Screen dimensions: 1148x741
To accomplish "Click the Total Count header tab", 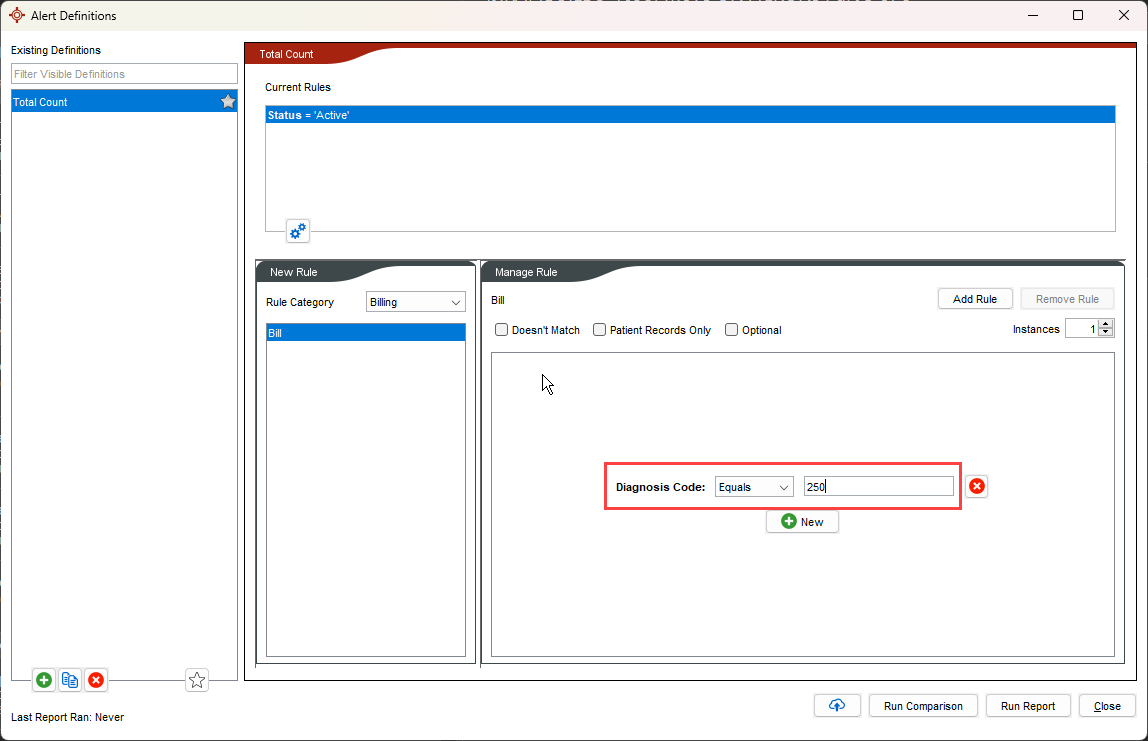I will coord(286,54).
